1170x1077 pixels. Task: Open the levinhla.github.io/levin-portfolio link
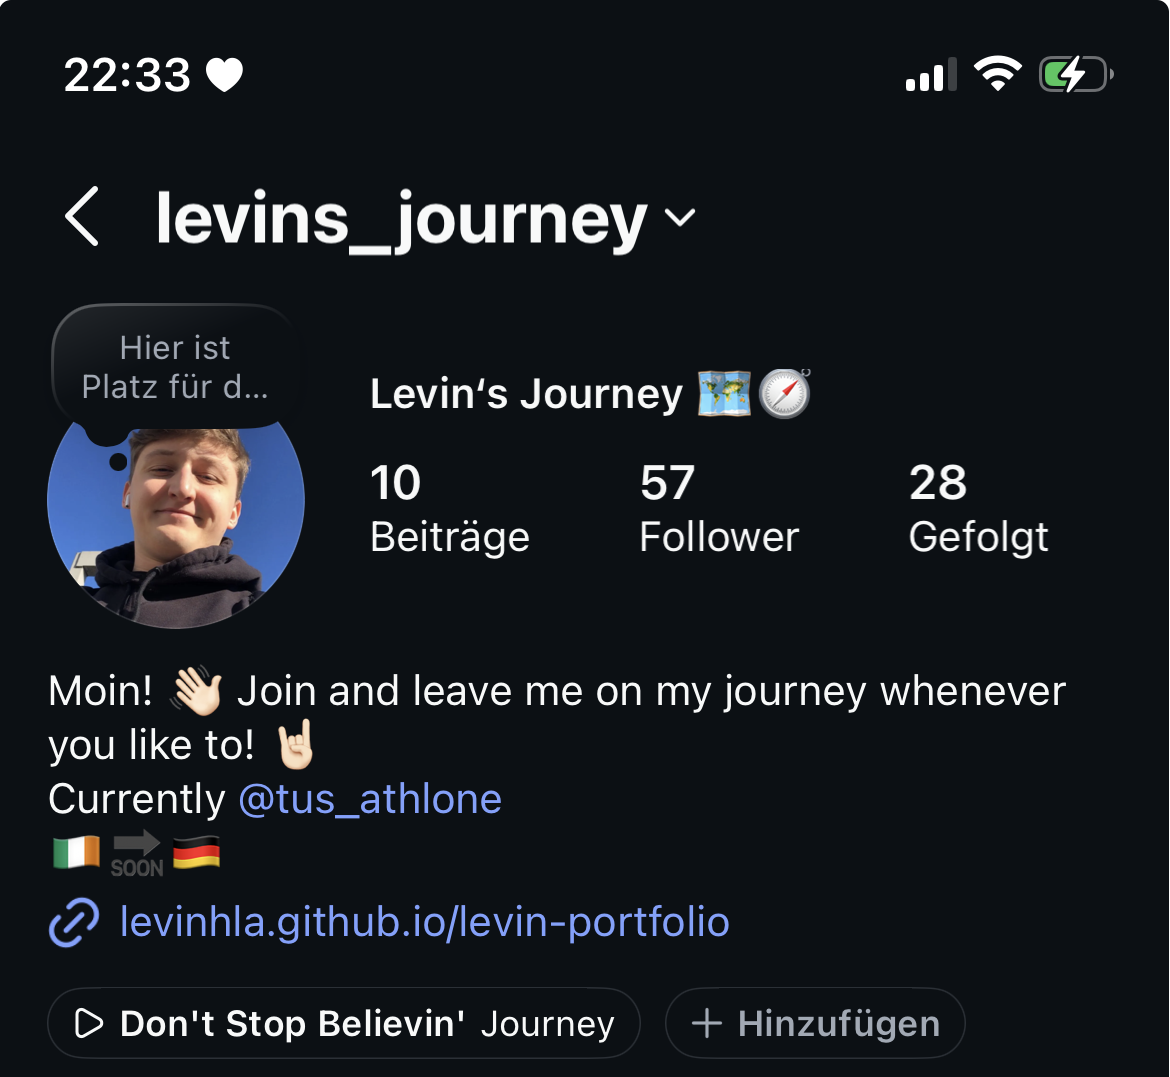[x=425, y=922]
